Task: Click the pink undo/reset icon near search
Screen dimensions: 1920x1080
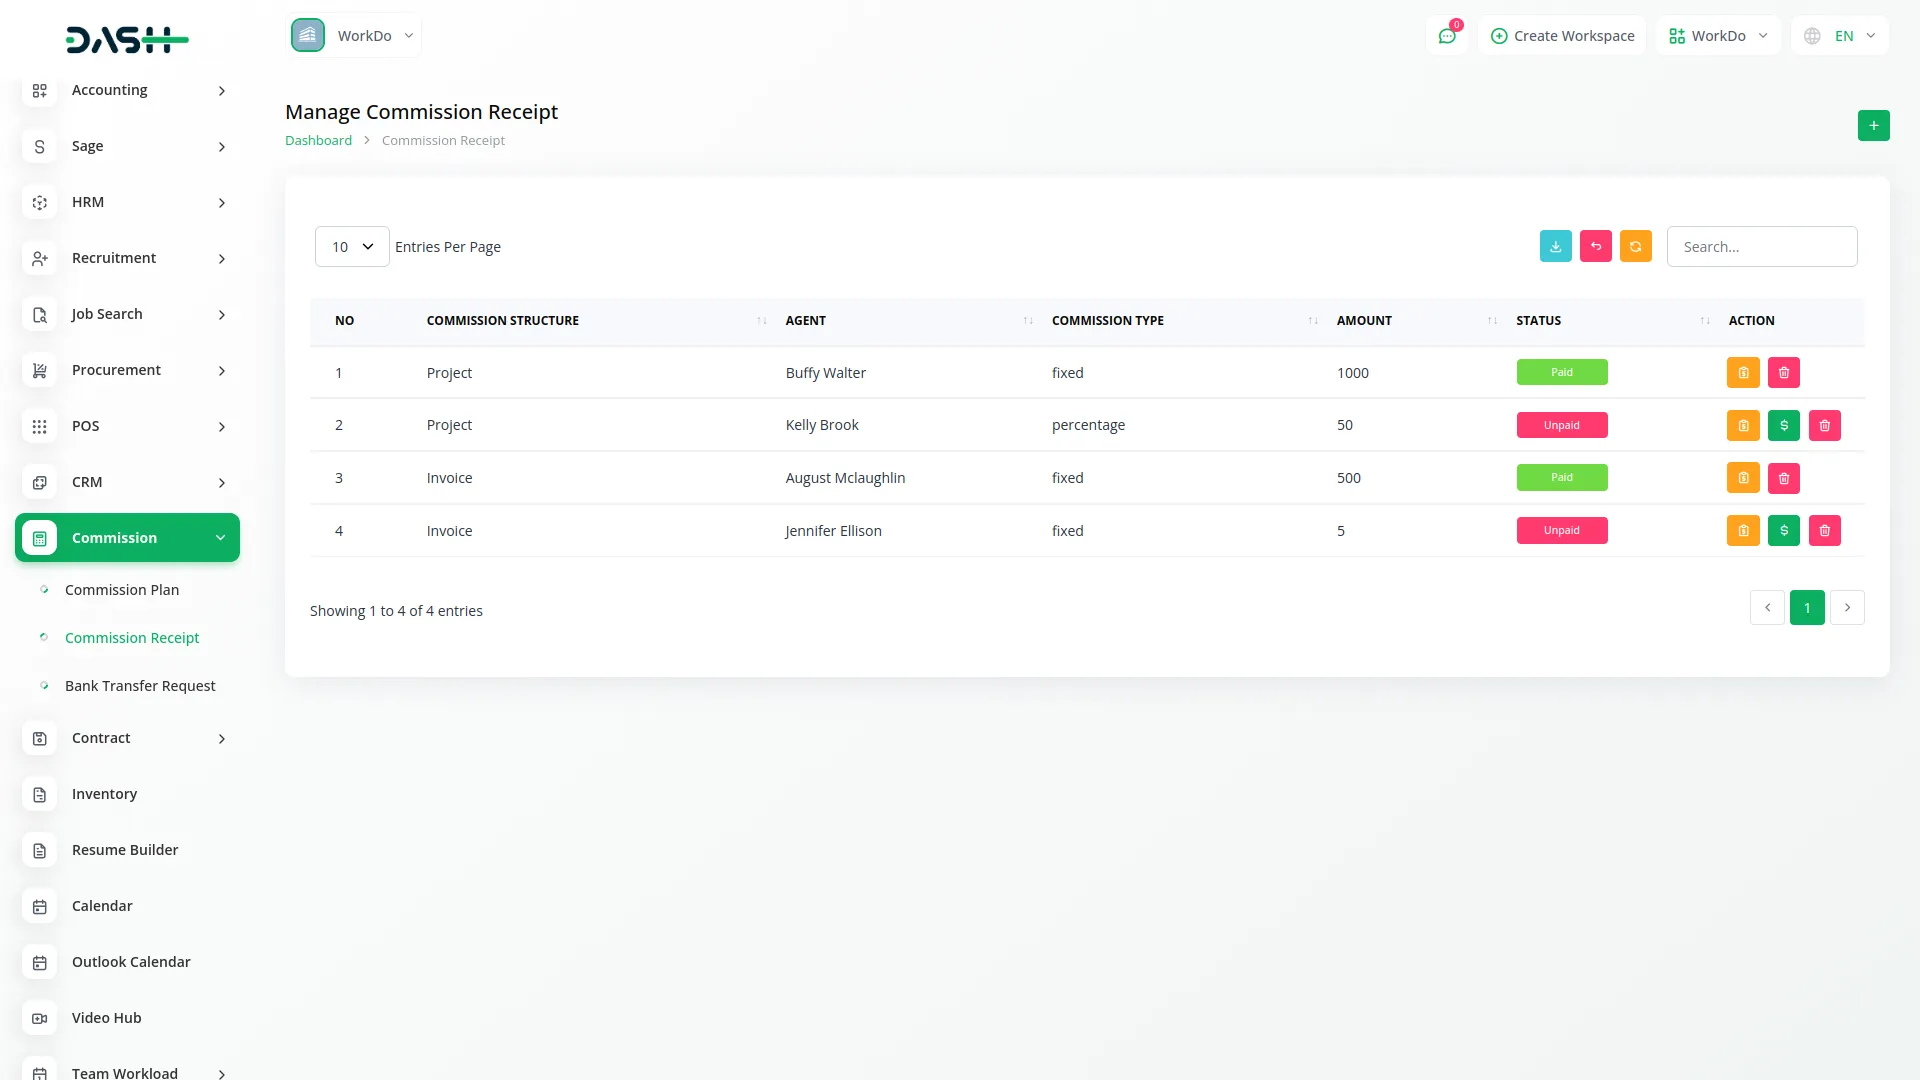Action: tap(1595, 246)
